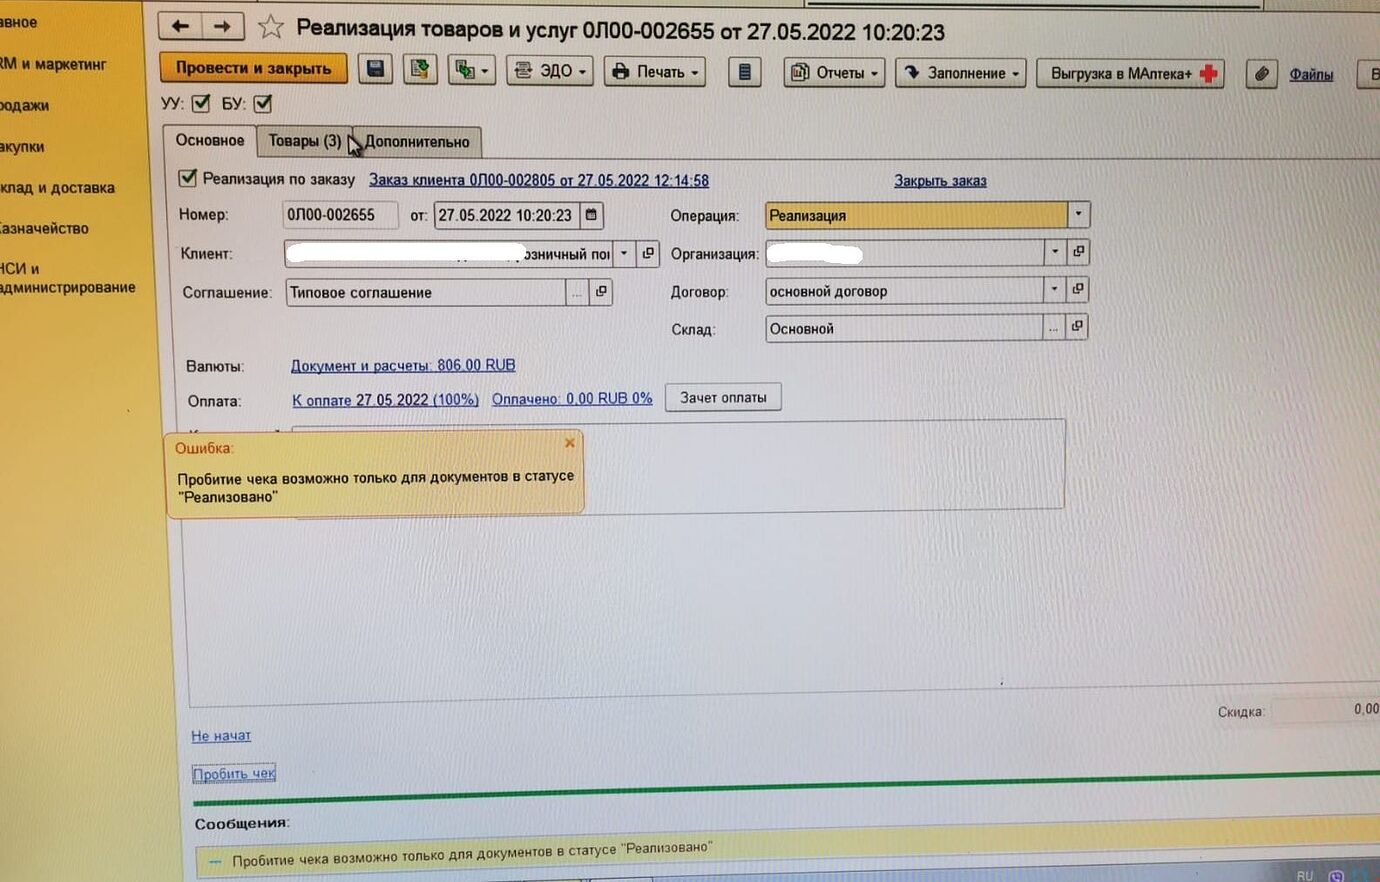Open Соглашение record with its open icon
The height and width of the screenshot is (882, 1380).
click(x=601, y=292)
